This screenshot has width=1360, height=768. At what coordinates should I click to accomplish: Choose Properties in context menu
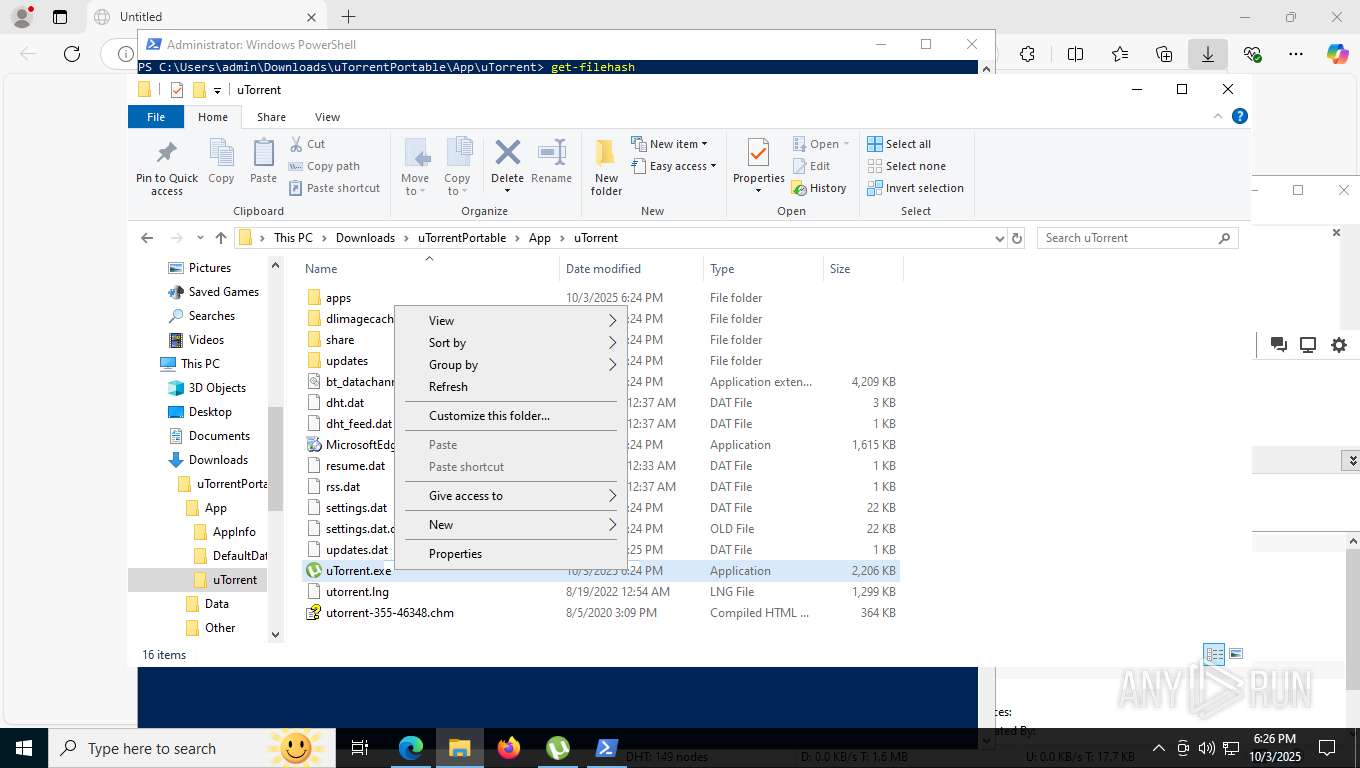(511, 554)
